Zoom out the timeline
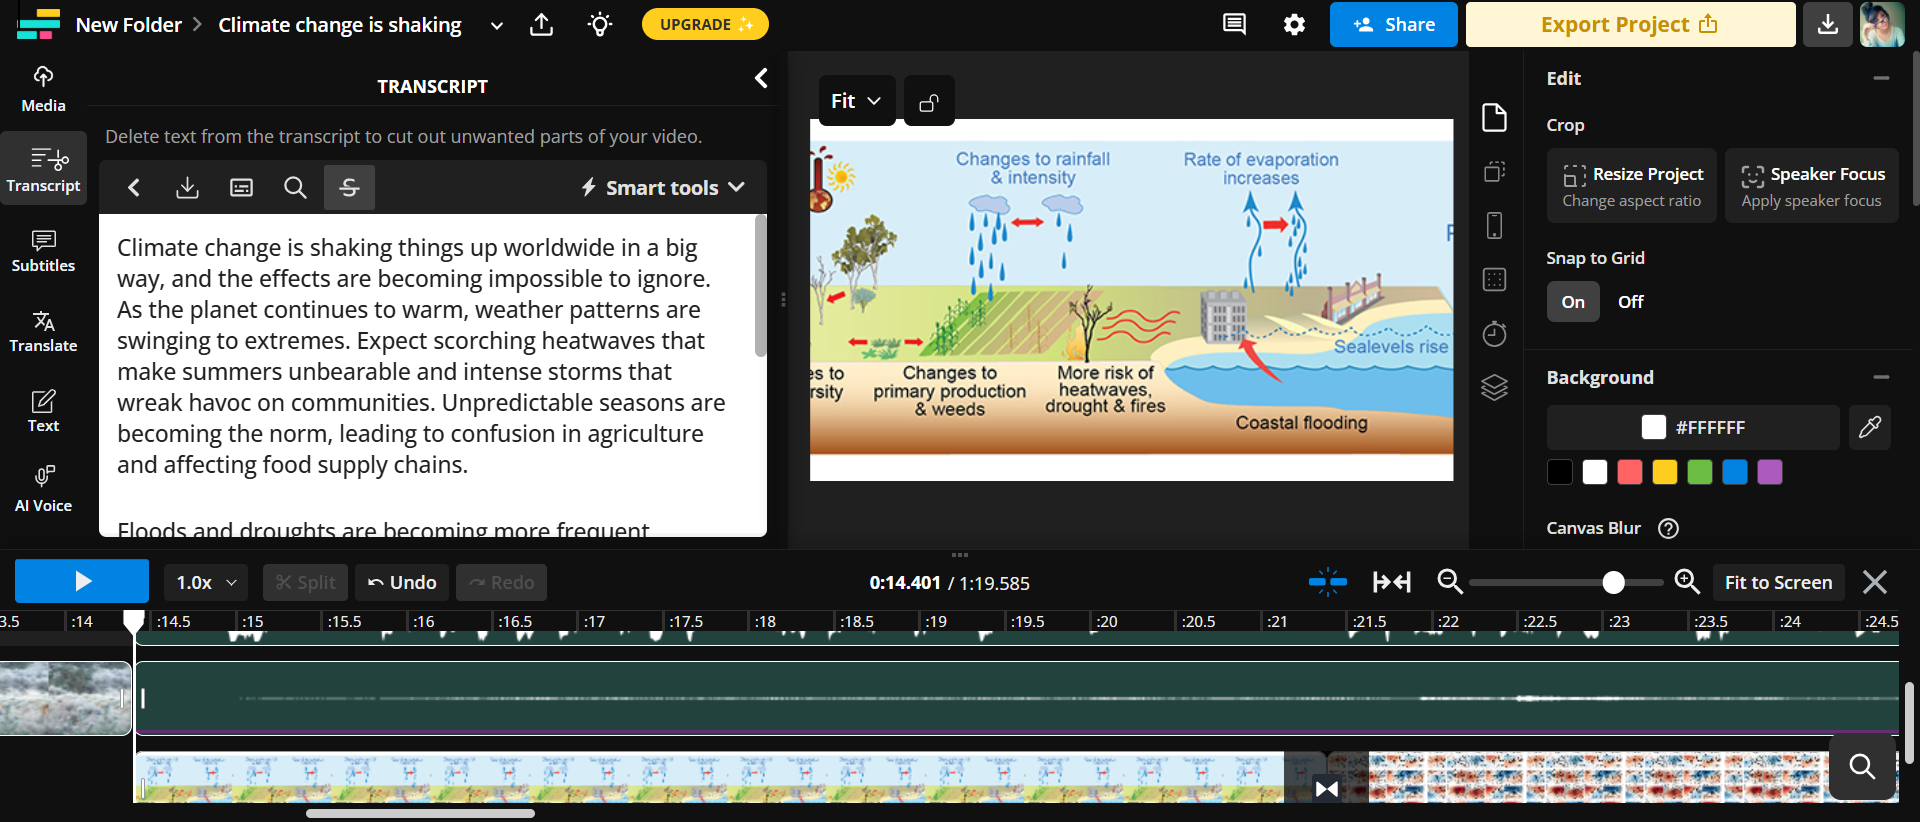The image size is (1920, 822). (x=1449, y=581)
